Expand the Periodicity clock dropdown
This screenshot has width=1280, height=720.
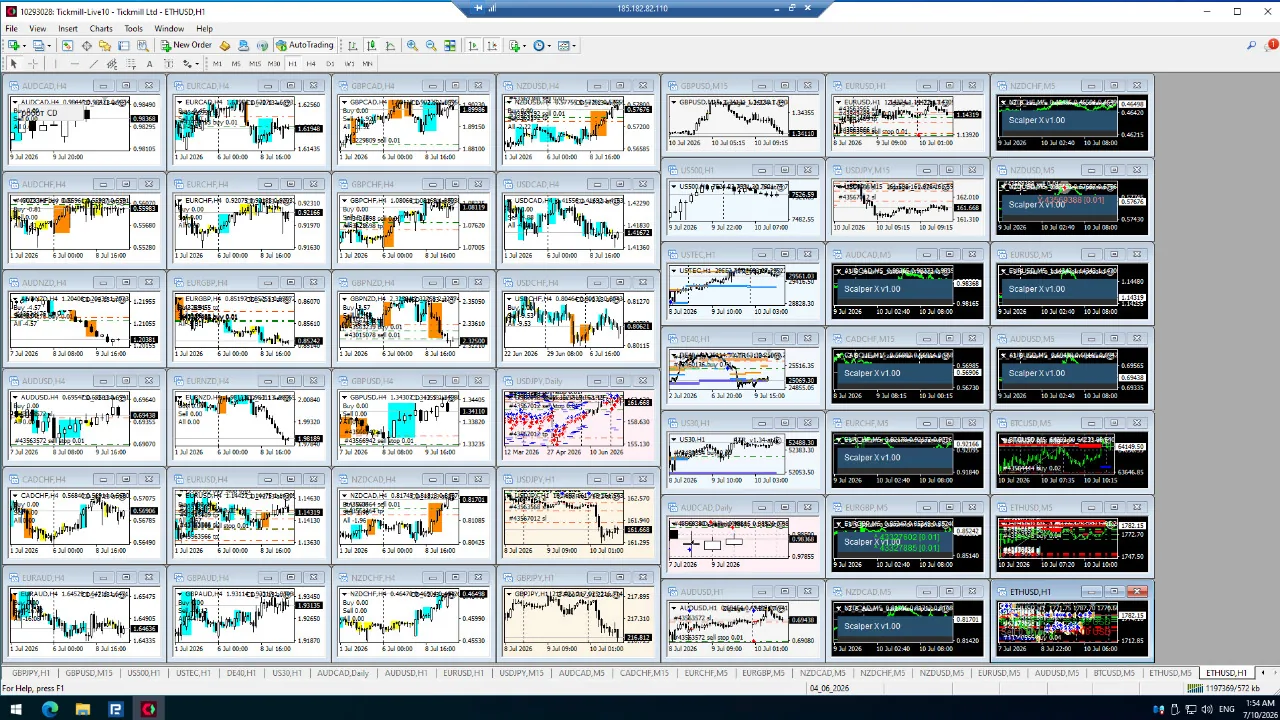click(x=549, y=45)
